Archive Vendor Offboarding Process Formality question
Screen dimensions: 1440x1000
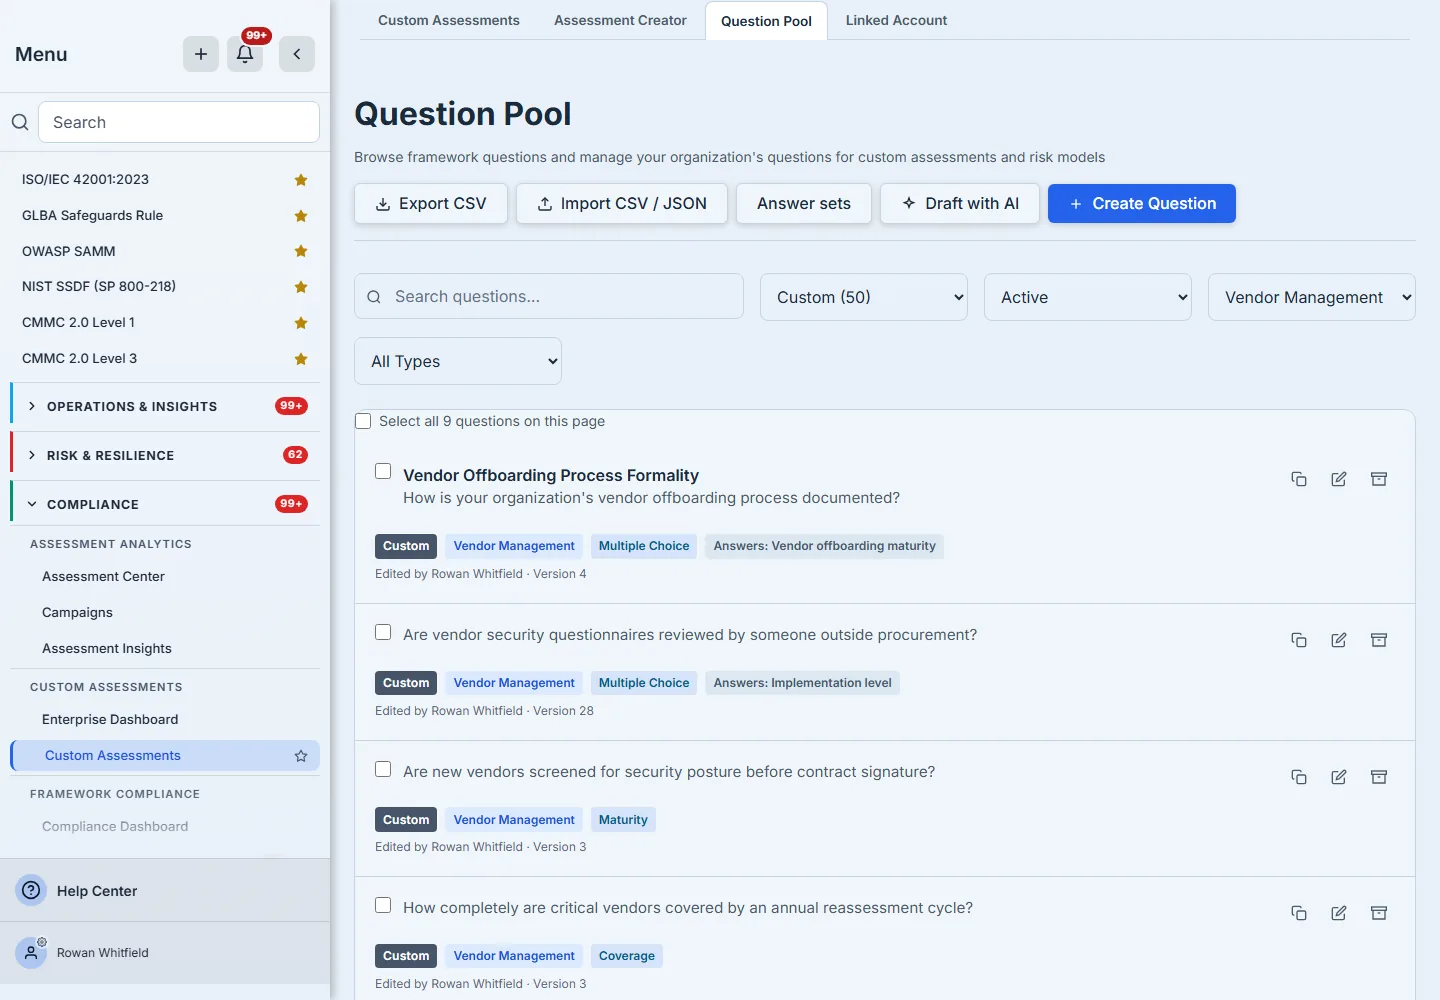[1379, 479]
